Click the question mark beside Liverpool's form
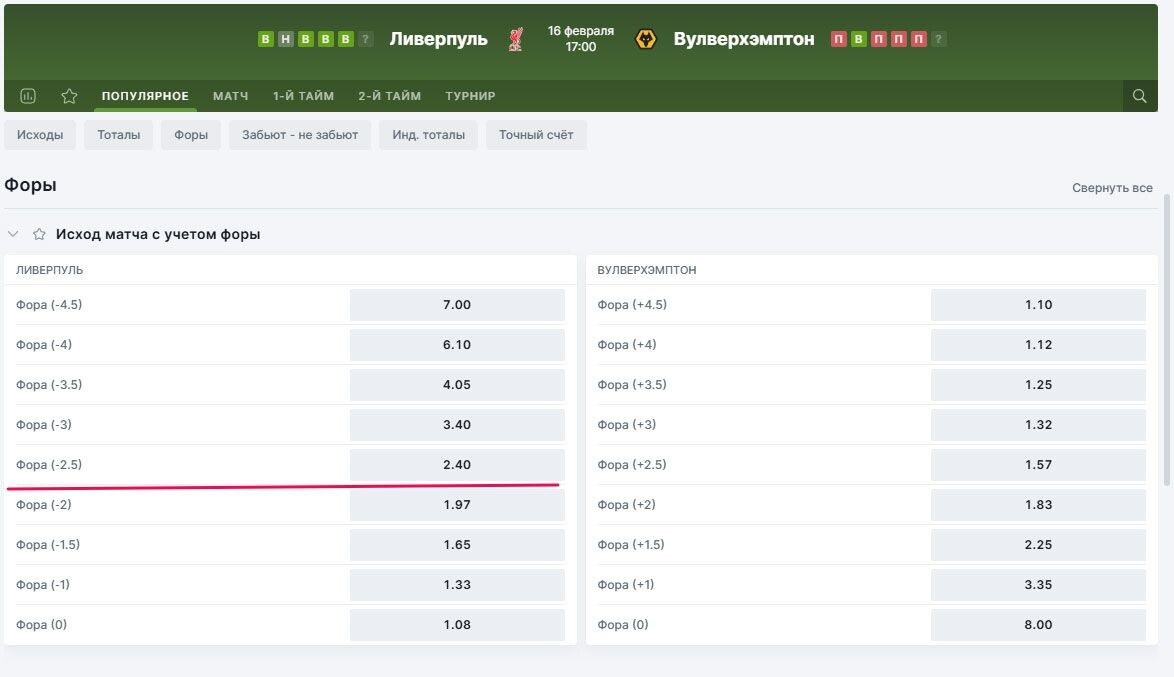The image size is (1174, 677). 365,39
